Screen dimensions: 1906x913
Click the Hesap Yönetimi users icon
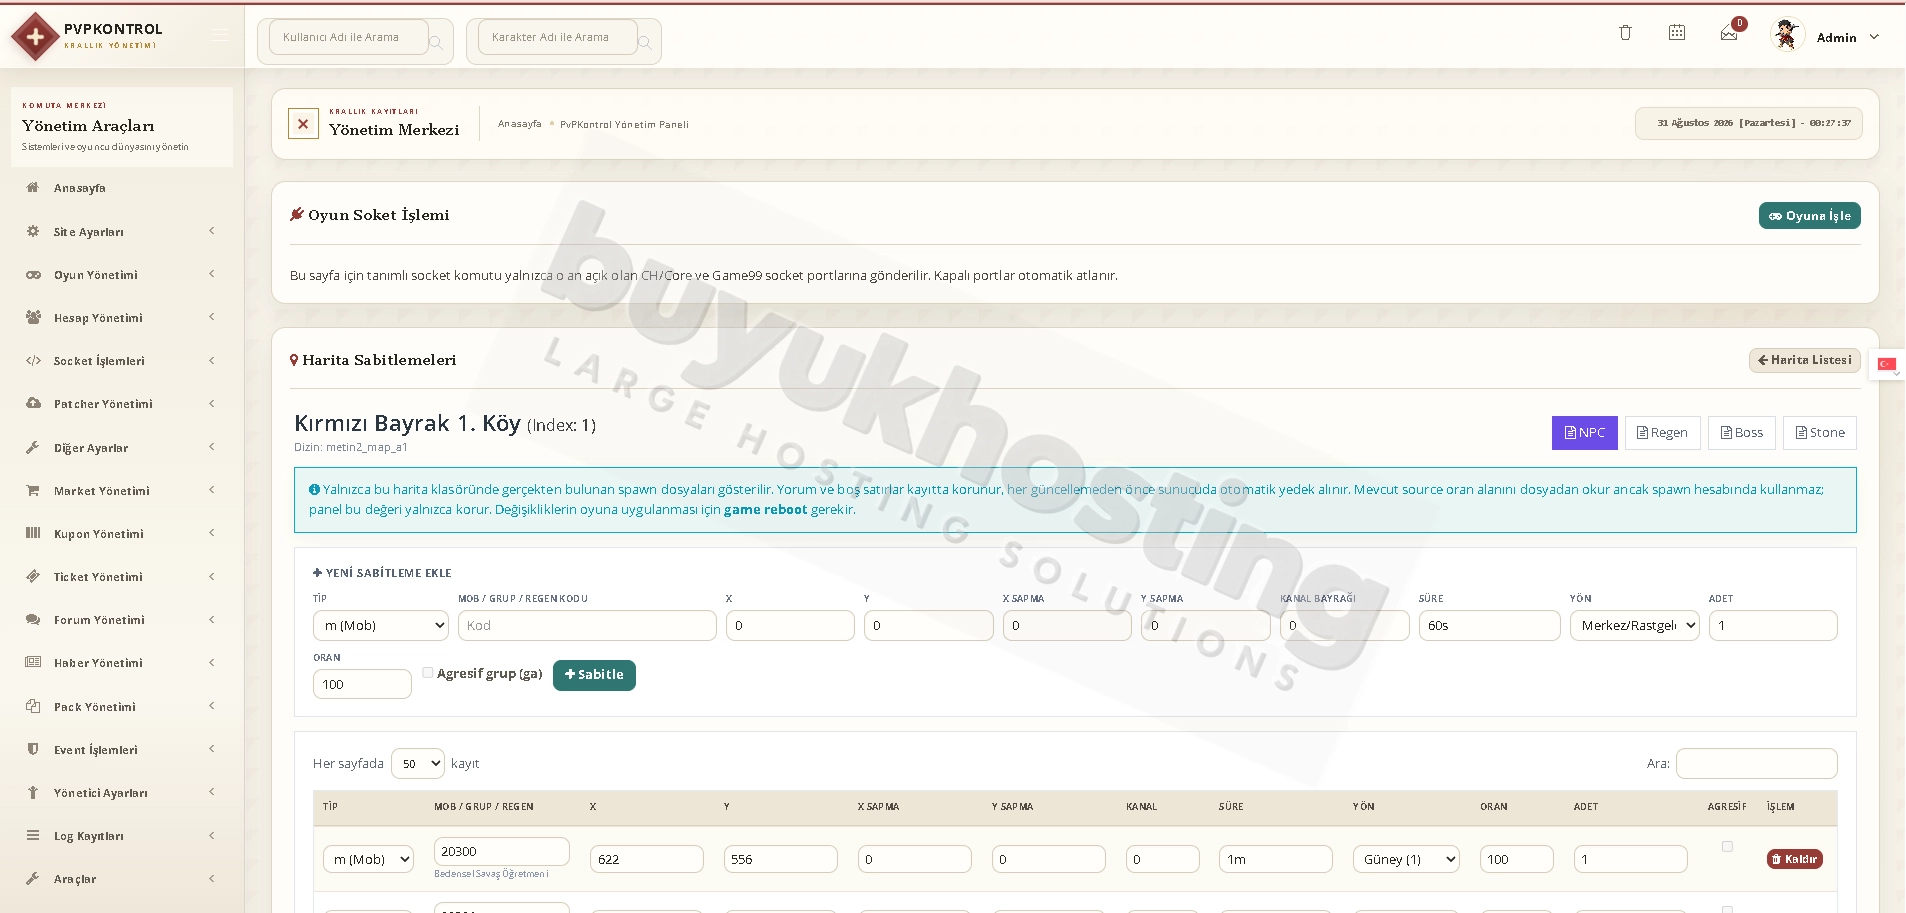(33, 318)
